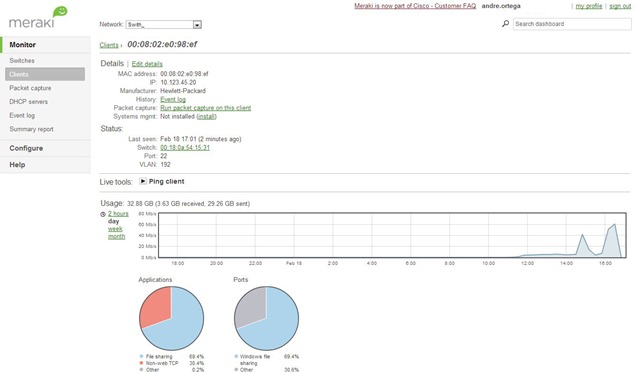Image resolution: width=636 pixels, height=373 pixels.
Task: Go back via Clients breadcrumb link
Action: [x=109, y=45]
